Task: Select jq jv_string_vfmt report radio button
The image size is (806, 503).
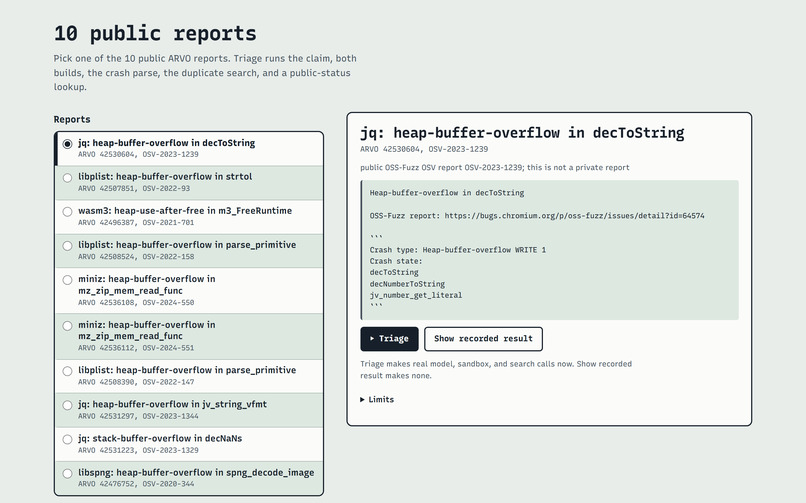Action: (x=67, y=405)
